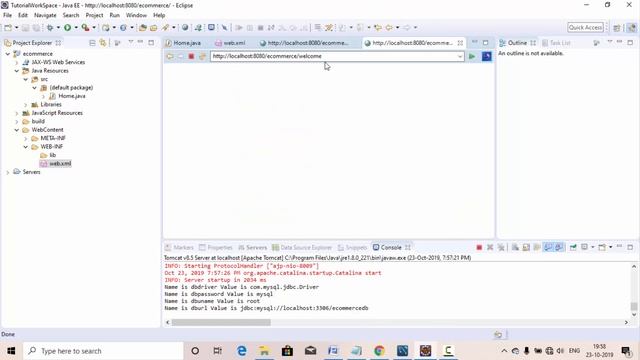Click Remove Launch icon in Console toolbar
640x360 pixels.
[x=490, y=247]
